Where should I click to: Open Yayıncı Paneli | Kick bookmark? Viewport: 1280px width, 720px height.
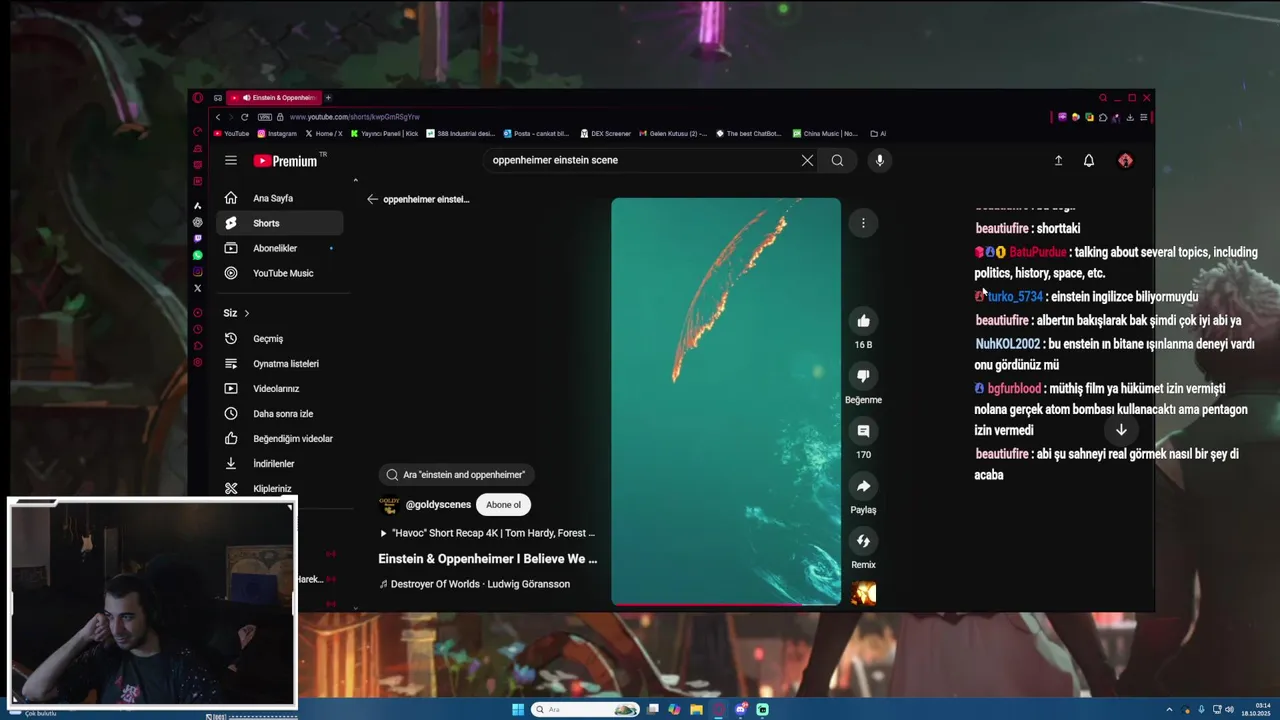pyautogui.click(x=384, y=133)
